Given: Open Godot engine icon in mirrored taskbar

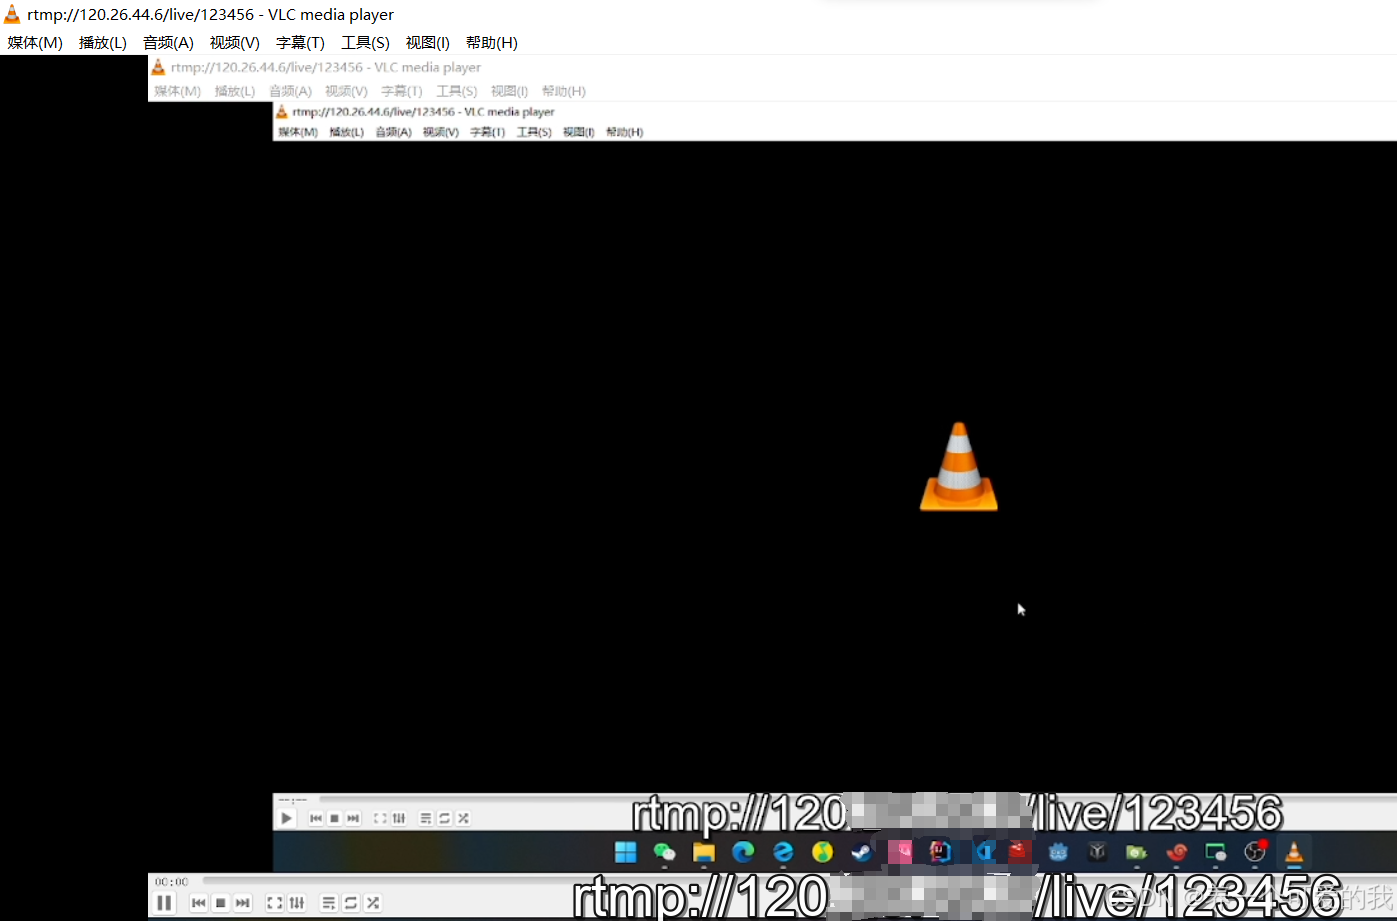Looking at the screenshot, I should point(1058,852).
